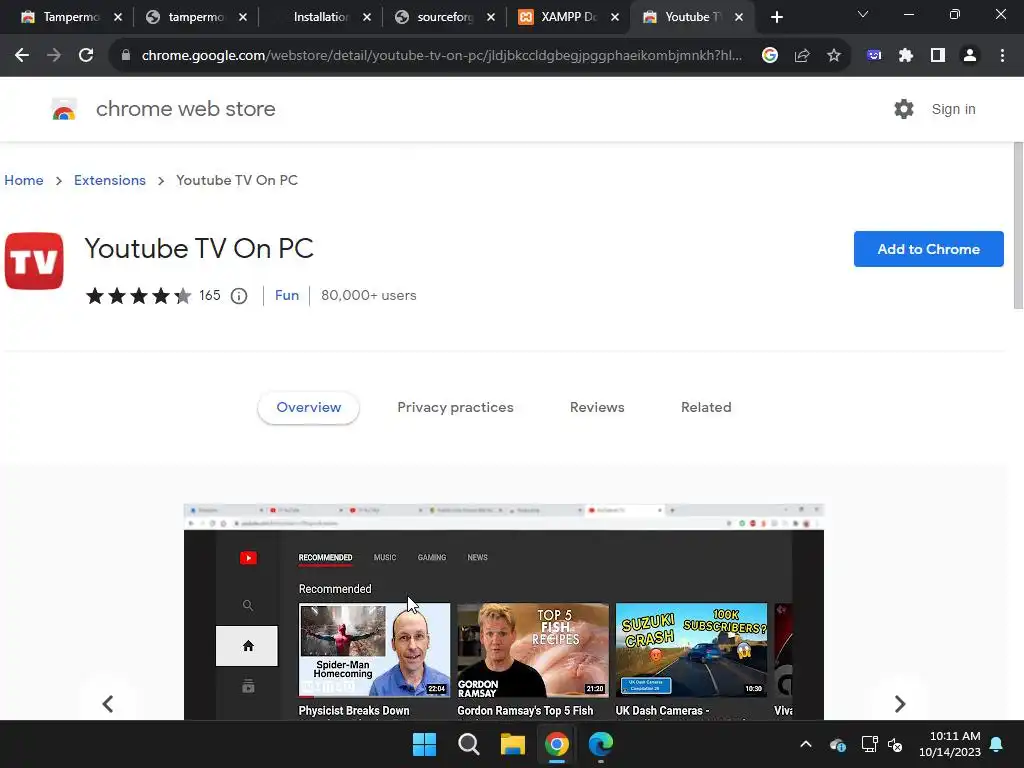Image resolution: width=1024 pixels, height=768 pixels.
Task: Open the tab search dropdown arrow
Action: pyautogui.click(x=863, y=14)
